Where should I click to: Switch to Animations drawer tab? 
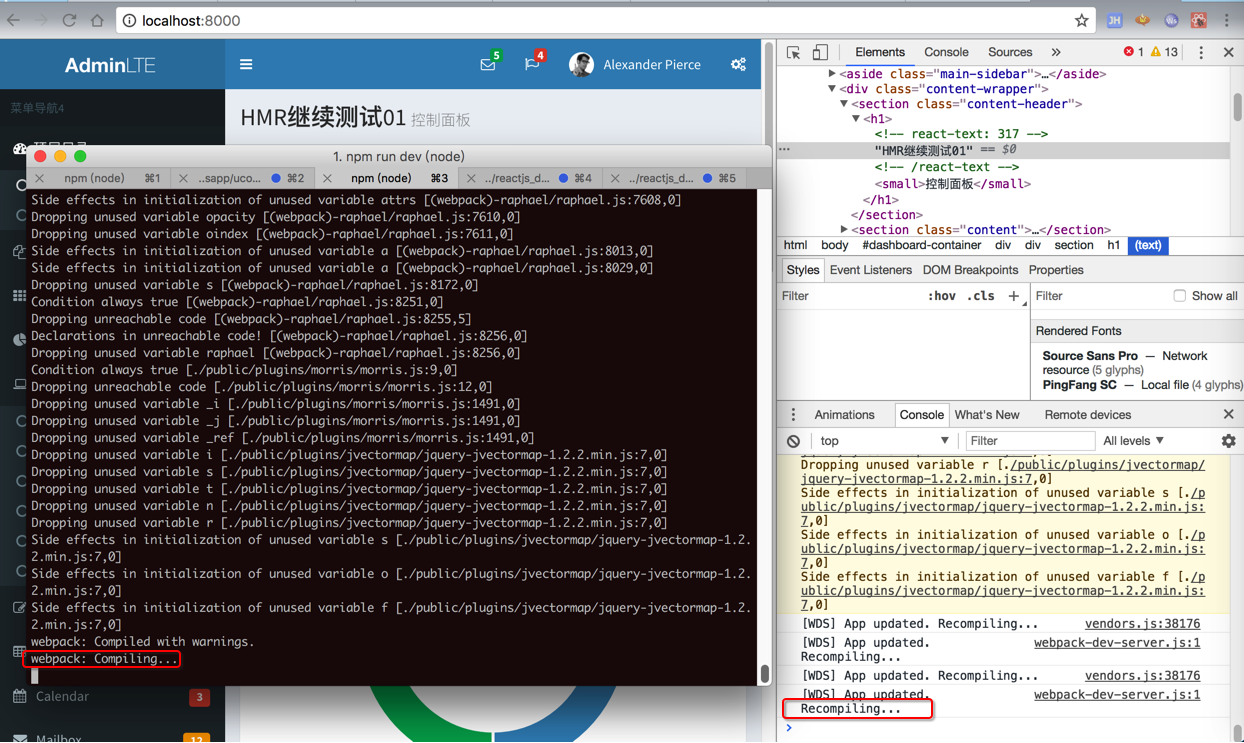click(844, 415)
